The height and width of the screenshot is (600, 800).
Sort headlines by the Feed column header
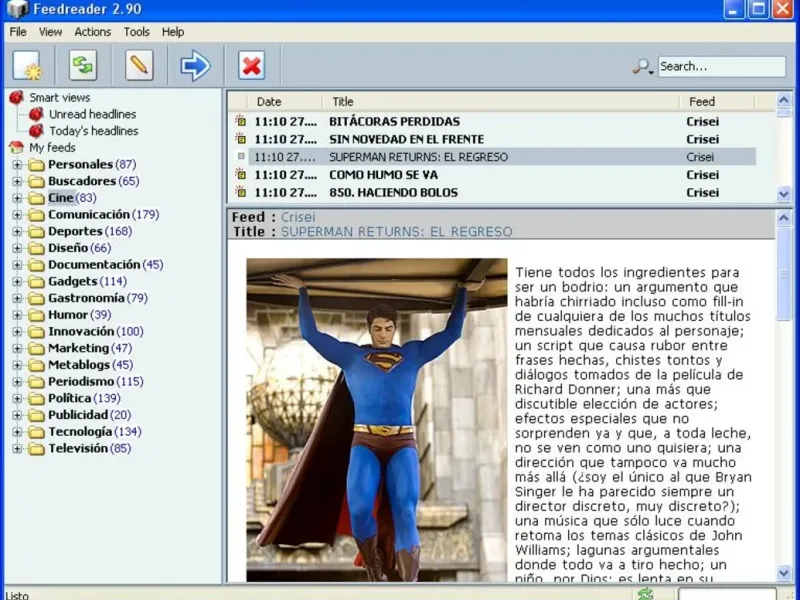(717, 102)
